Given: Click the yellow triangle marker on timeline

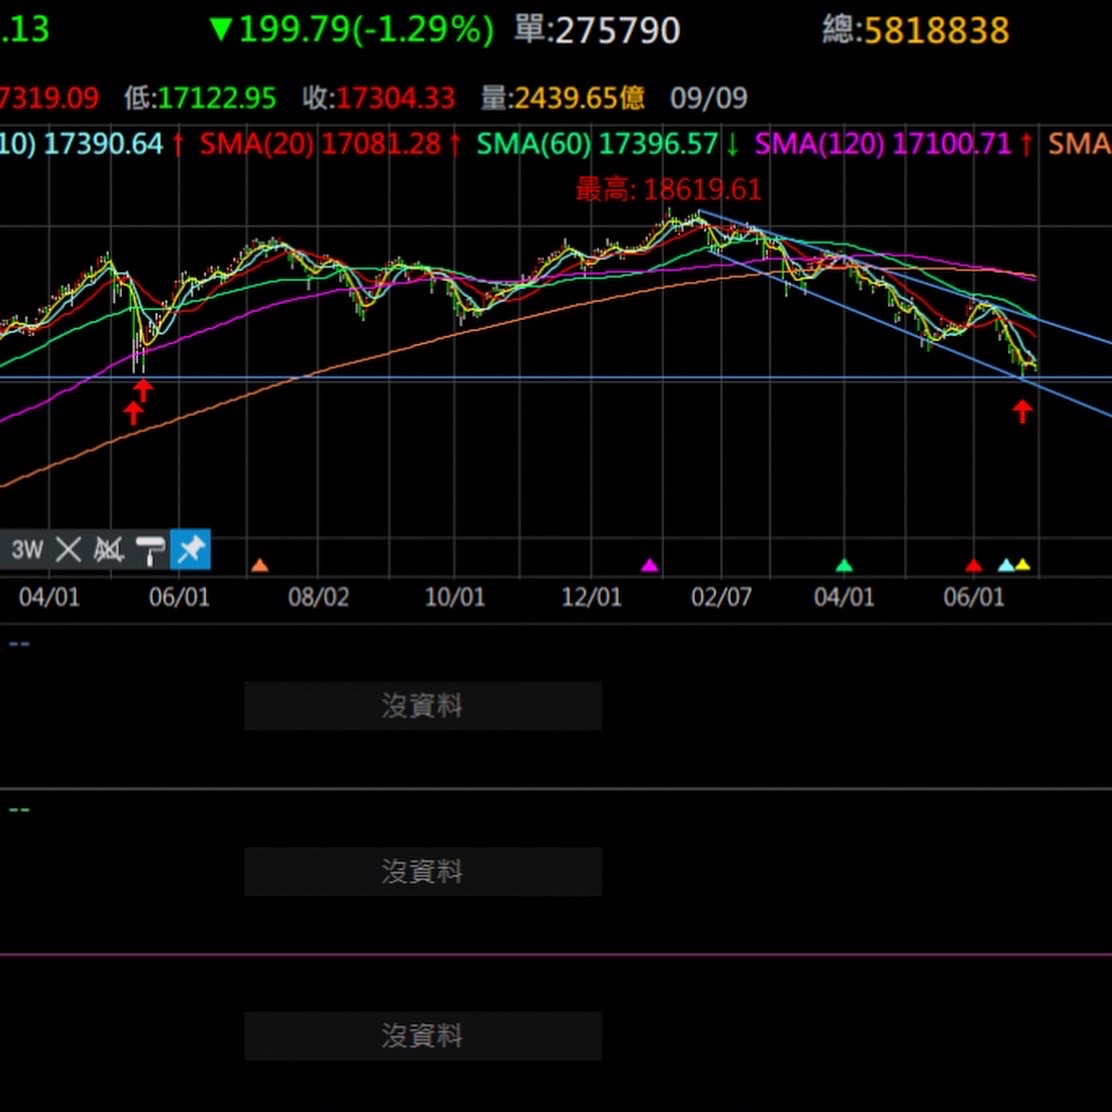Looking at the screenshot, I should [1022, 565].
